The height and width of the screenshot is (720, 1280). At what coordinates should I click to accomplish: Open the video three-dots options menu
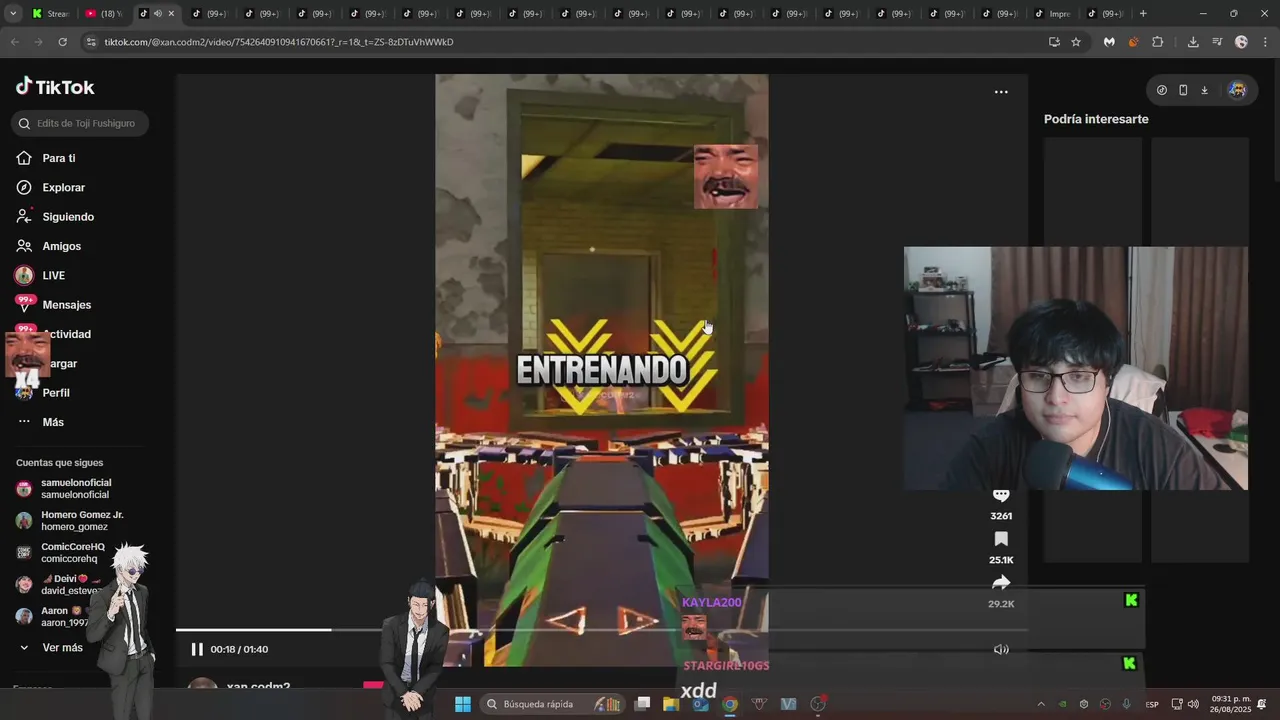(1001, 92)
